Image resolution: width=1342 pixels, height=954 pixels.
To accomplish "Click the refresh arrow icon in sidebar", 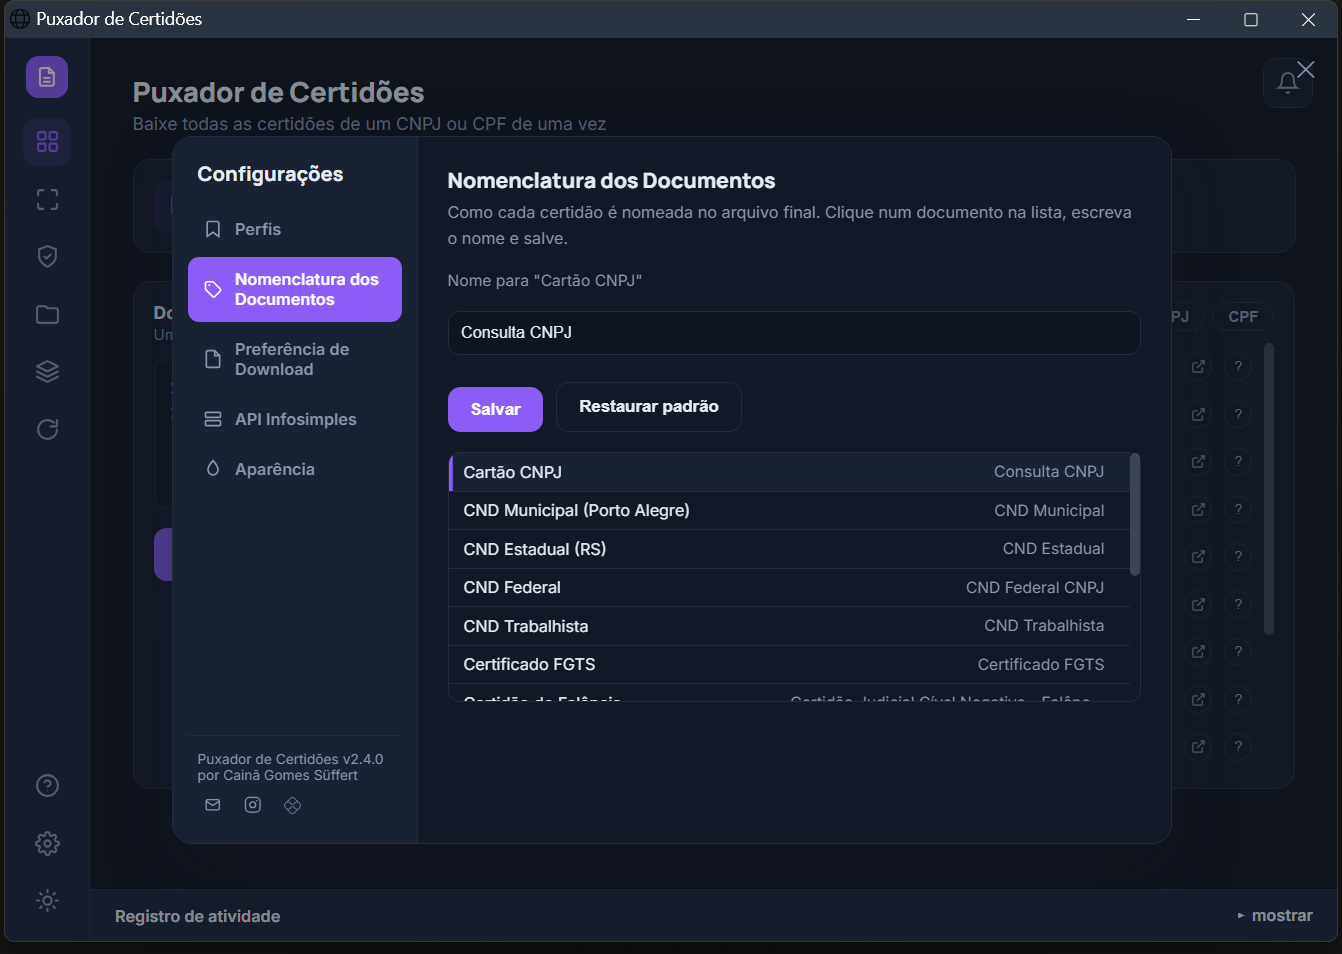I will (x=47, y=429).
